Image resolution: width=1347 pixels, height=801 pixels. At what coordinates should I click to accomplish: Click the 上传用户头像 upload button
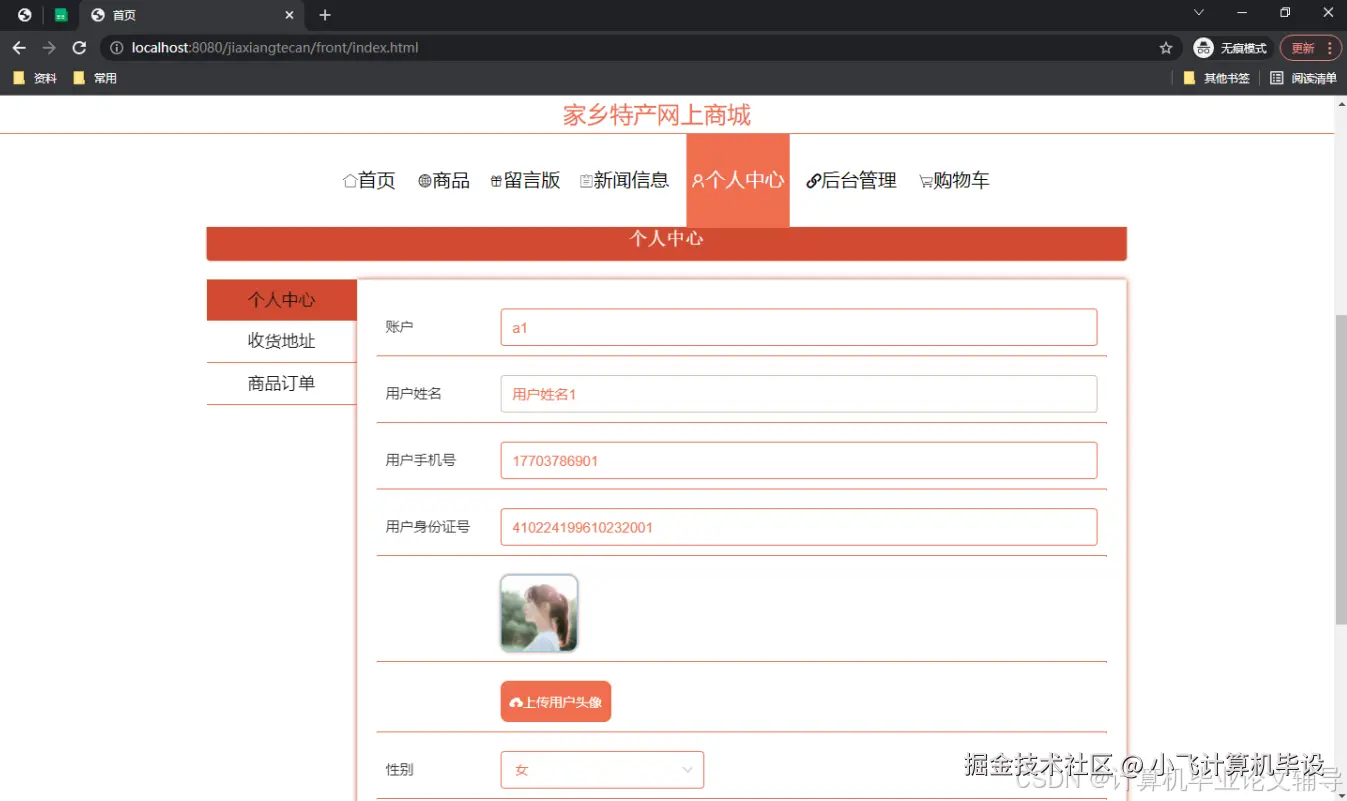tap(555, 701)
